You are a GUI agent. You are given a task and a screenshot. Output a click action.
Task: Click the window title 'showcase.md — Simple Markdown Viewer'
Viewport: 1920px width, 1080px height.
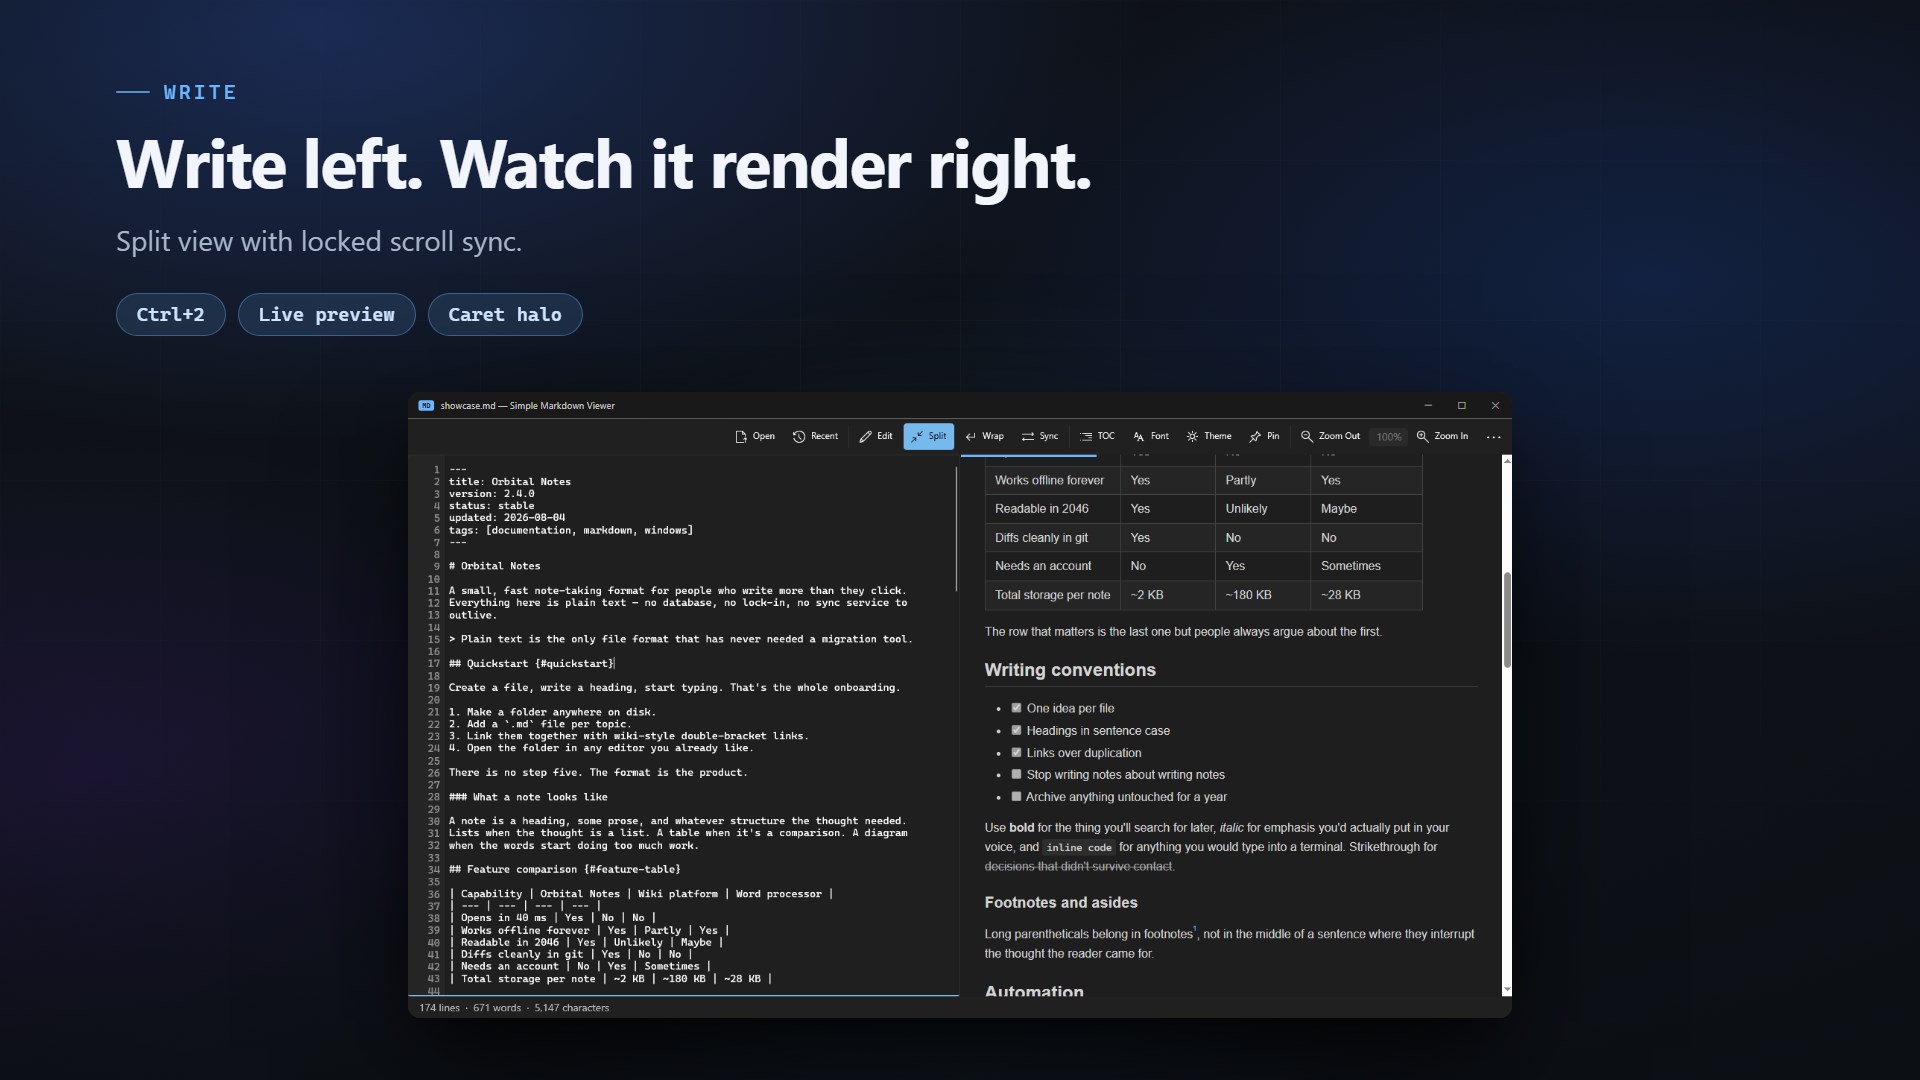[x=527, y=406]
